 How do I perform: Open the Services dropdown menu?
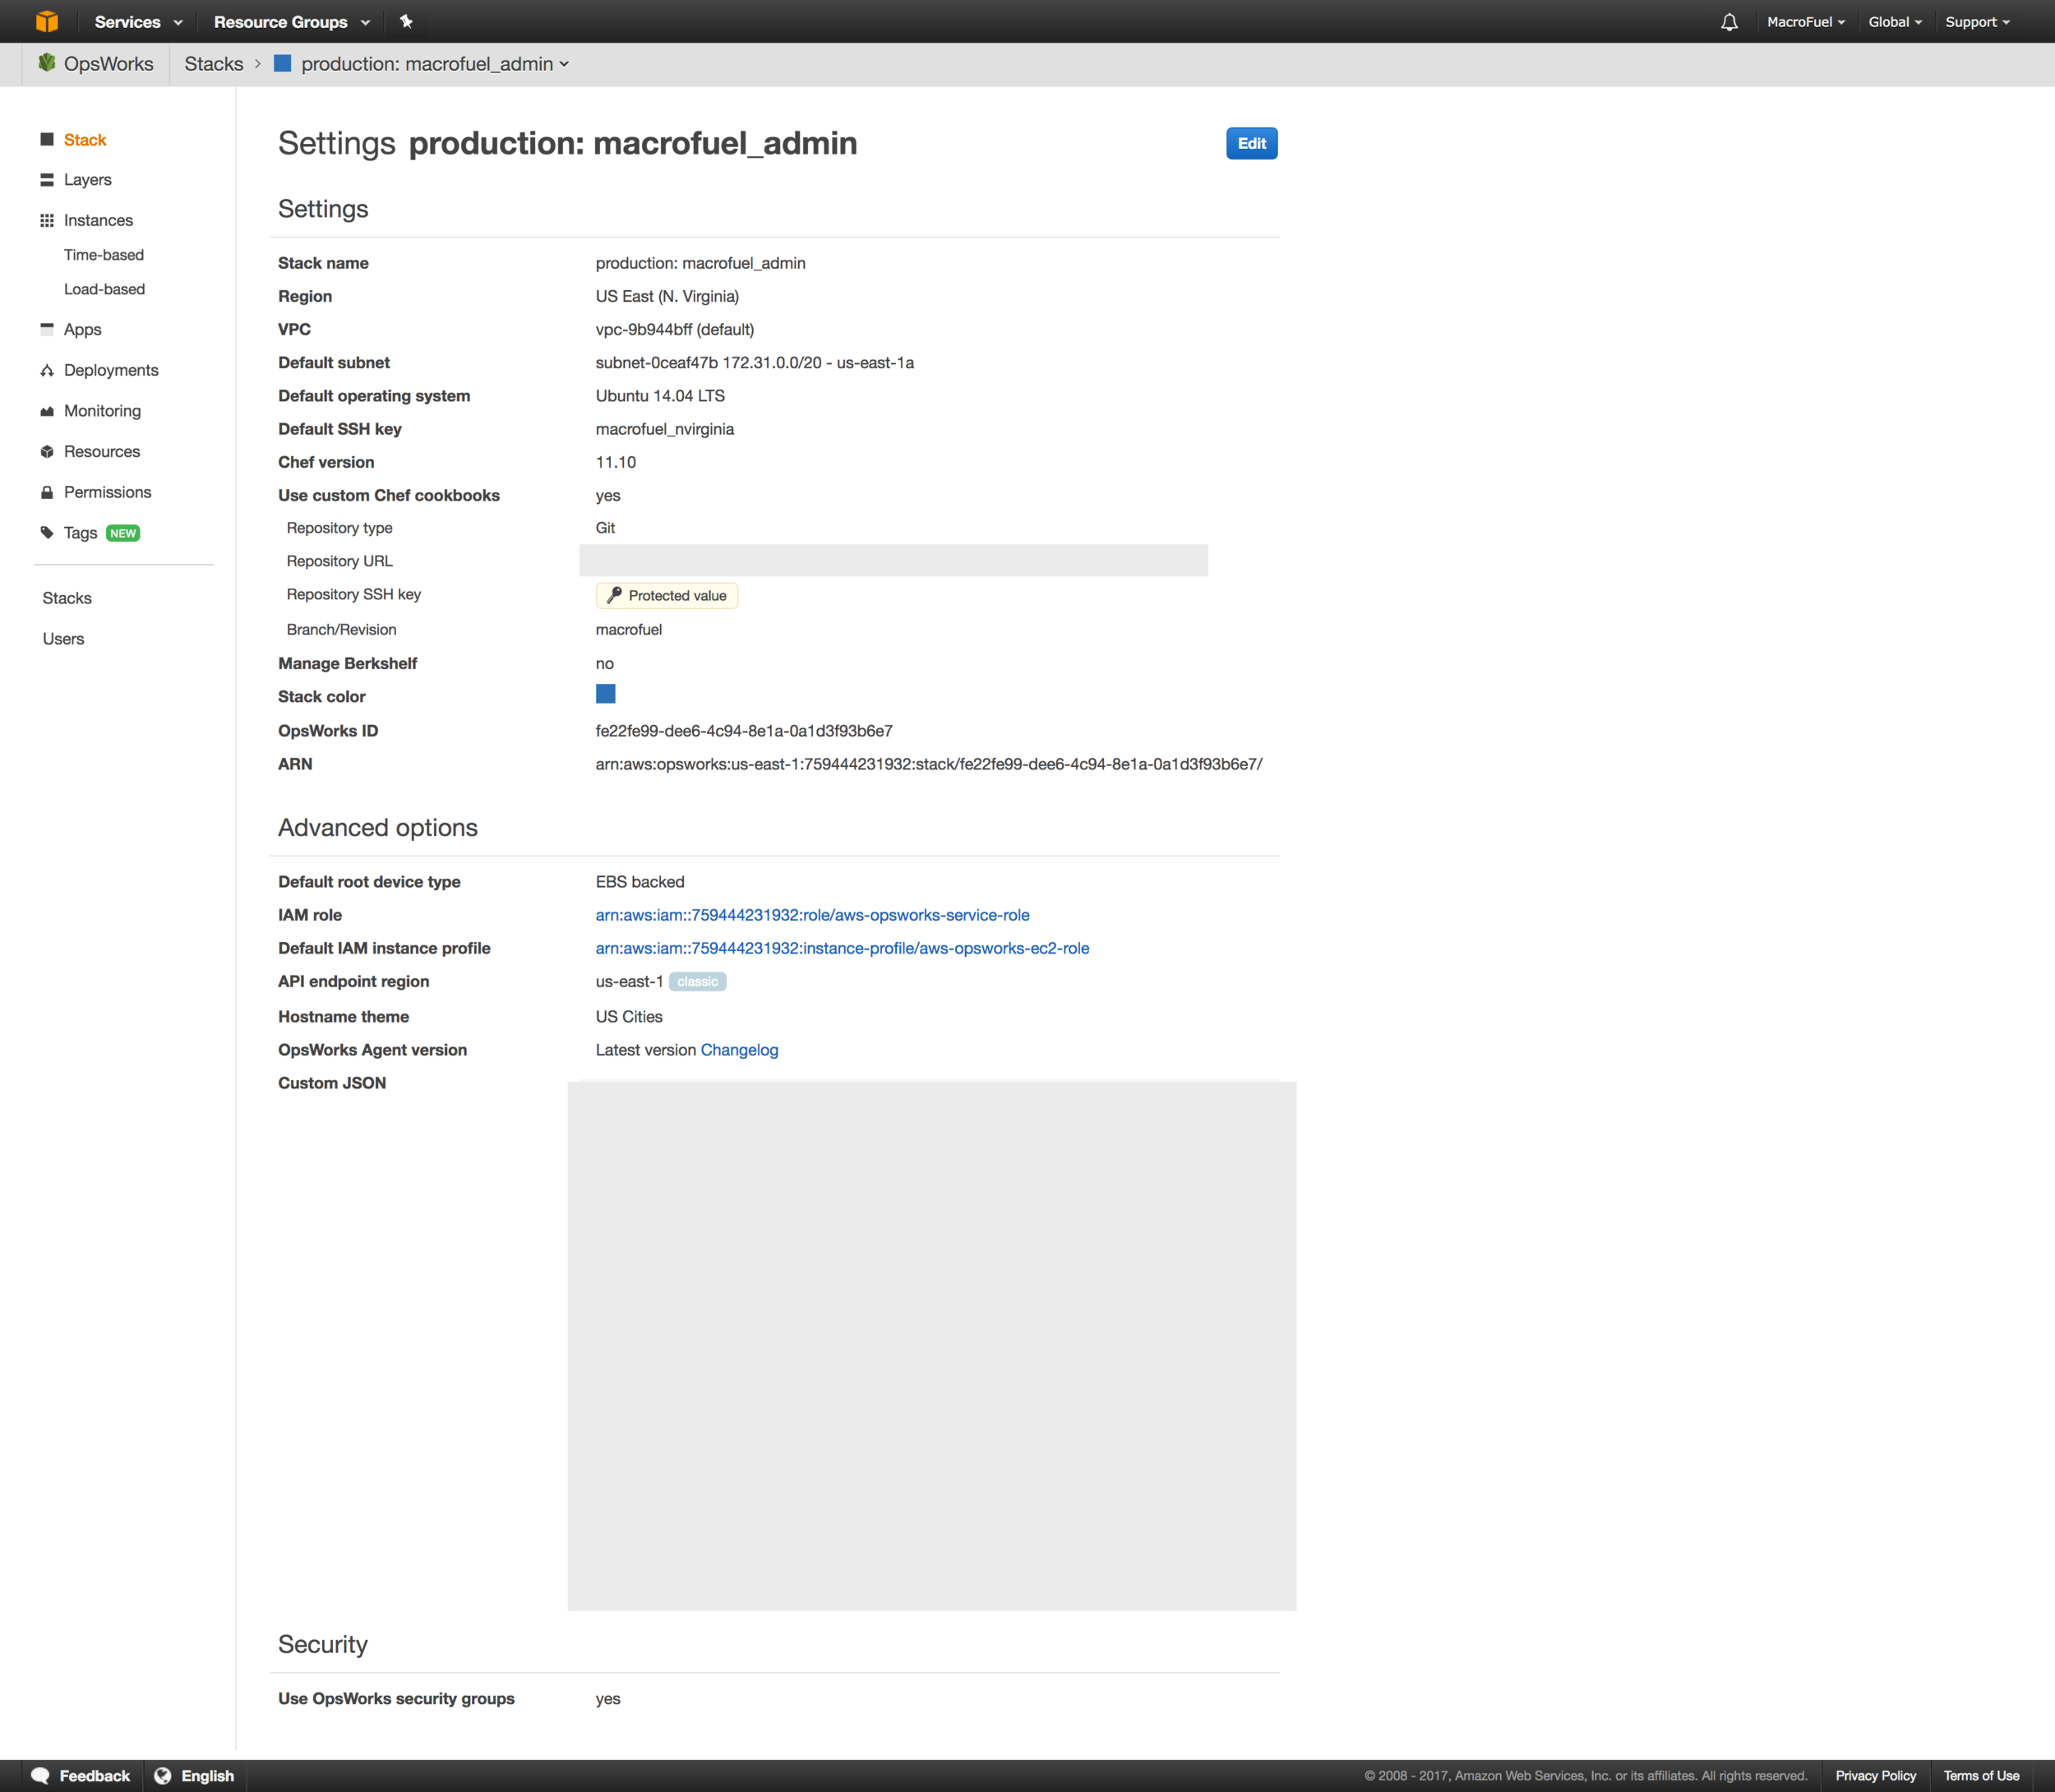click(x=139, y=22)
